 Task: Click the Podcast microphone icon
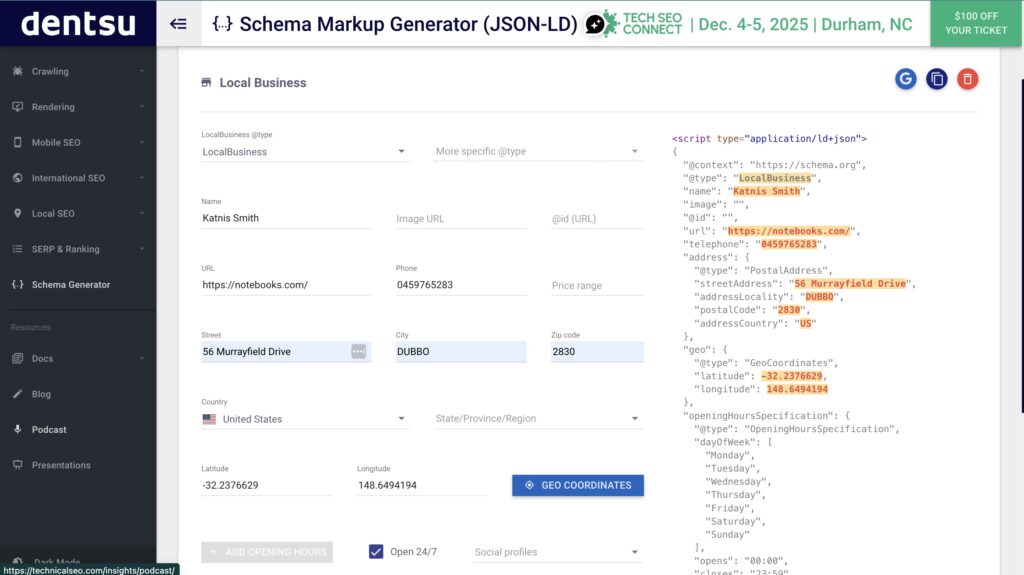18,429
